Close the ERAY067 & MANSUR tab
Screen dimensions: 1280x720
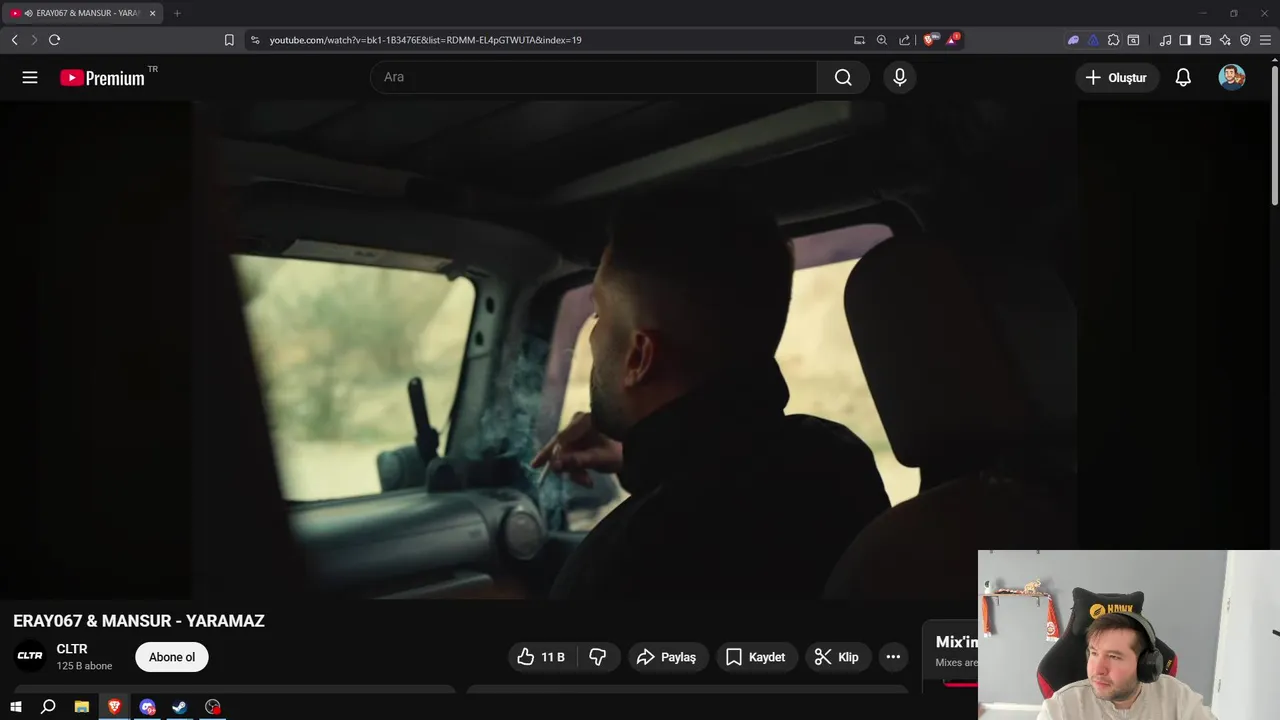coord(152,13)
